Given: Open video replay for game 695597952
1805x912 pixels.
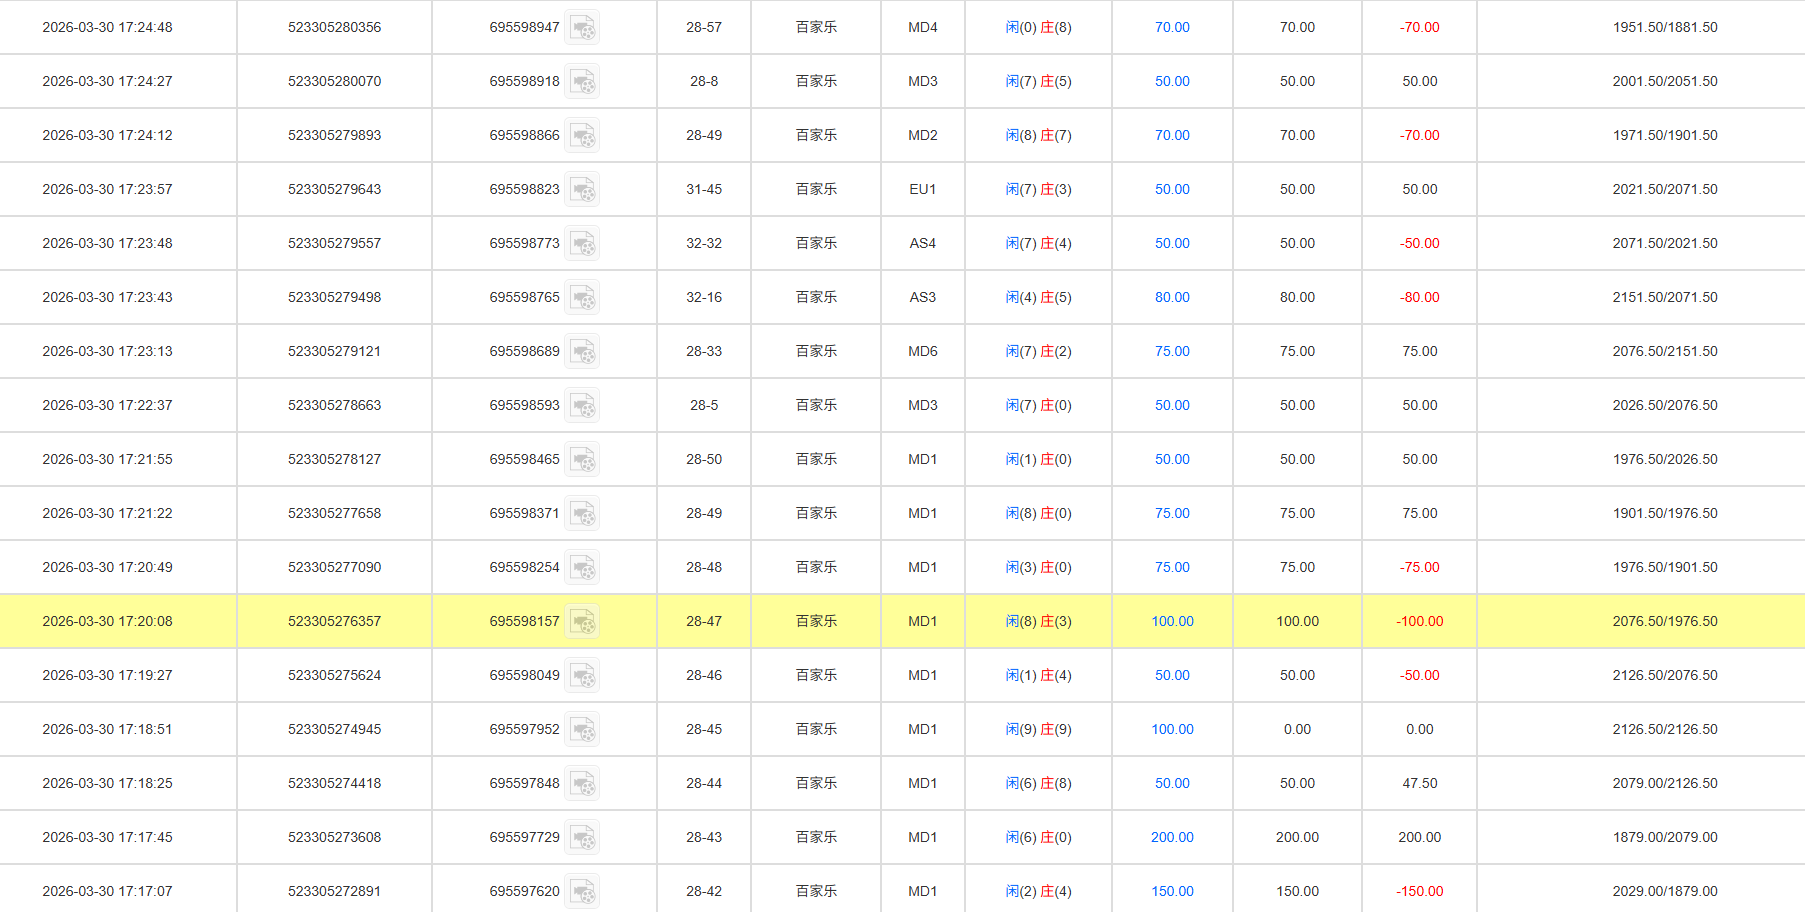Looking at the screenshot, I should pos(583,729).
